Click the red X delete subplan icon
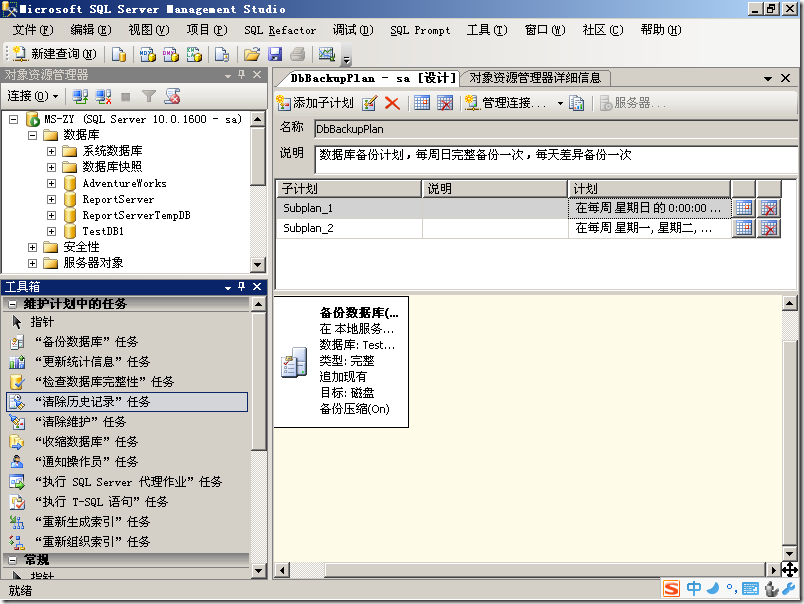This screenshot has height=604, width=804. pos(392,103)
